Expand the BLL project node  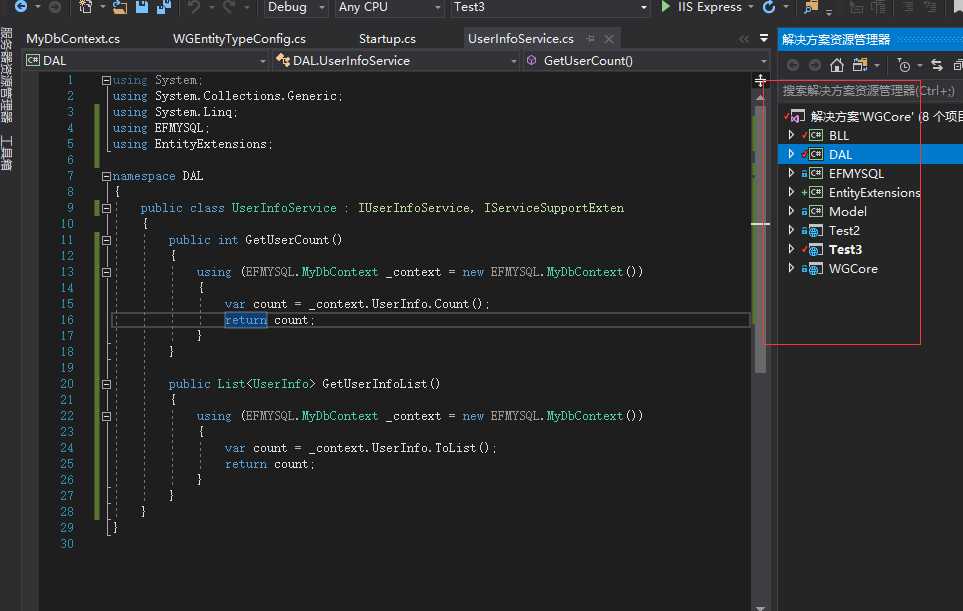pos(791,135)
